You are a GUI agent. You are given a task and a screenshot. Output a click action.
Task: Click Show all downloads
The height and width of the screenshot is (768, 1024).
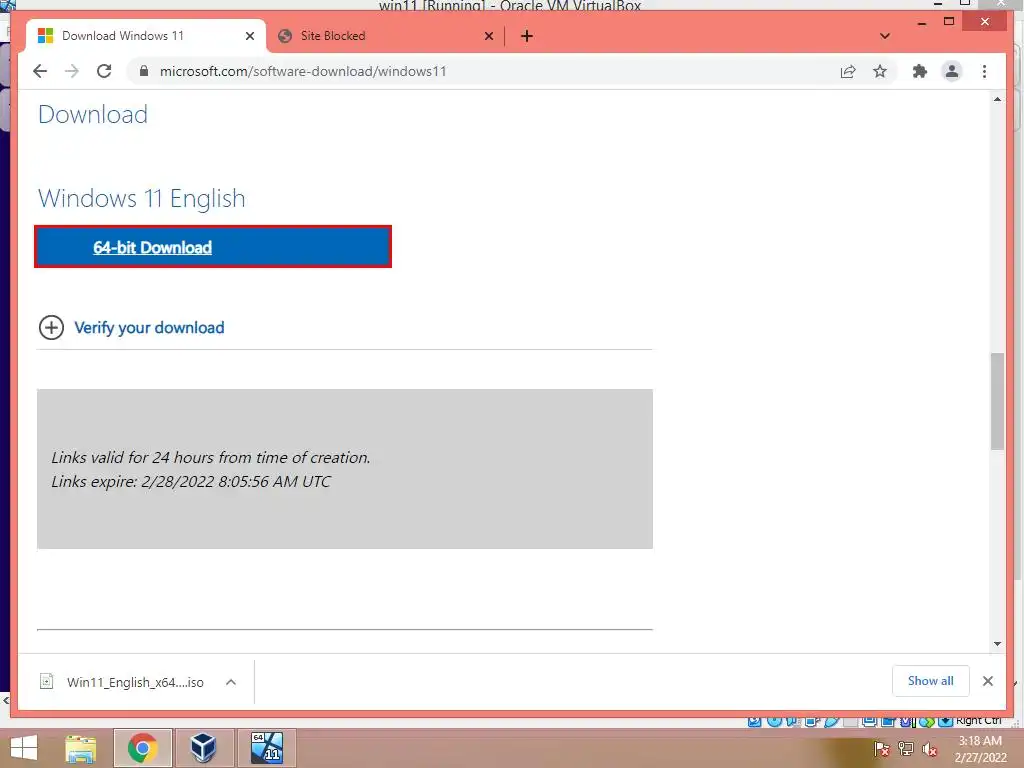tap(930, 681)
